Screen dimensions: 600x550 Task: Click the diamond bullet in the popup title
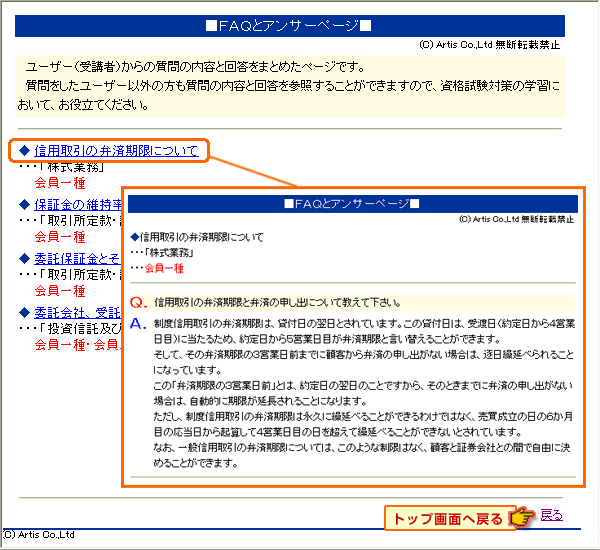[x=135, y=238]
